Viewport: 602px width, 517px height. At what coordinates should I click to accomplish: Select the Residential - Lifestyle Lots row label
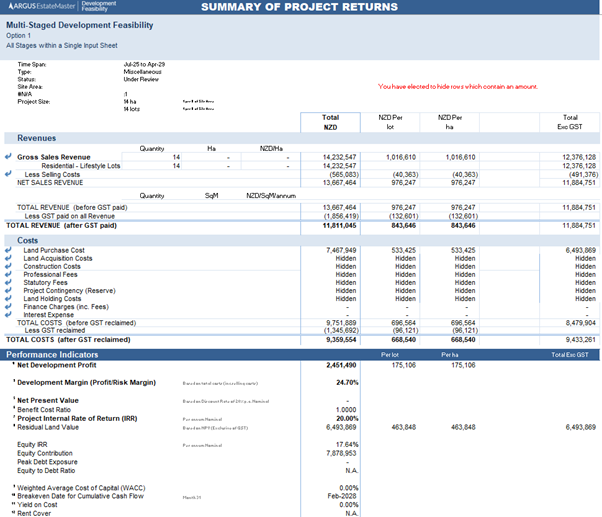pos(81,166)
